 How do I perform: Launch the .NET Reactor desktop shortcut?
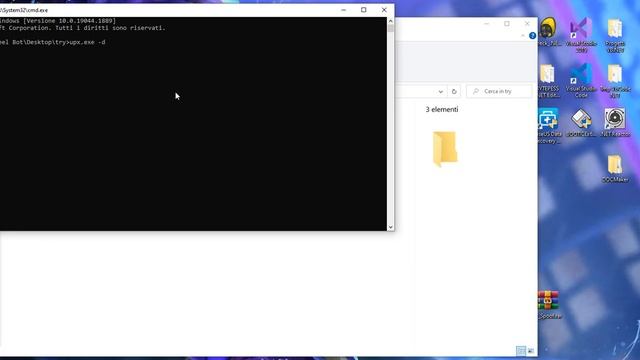pos(615,122)
